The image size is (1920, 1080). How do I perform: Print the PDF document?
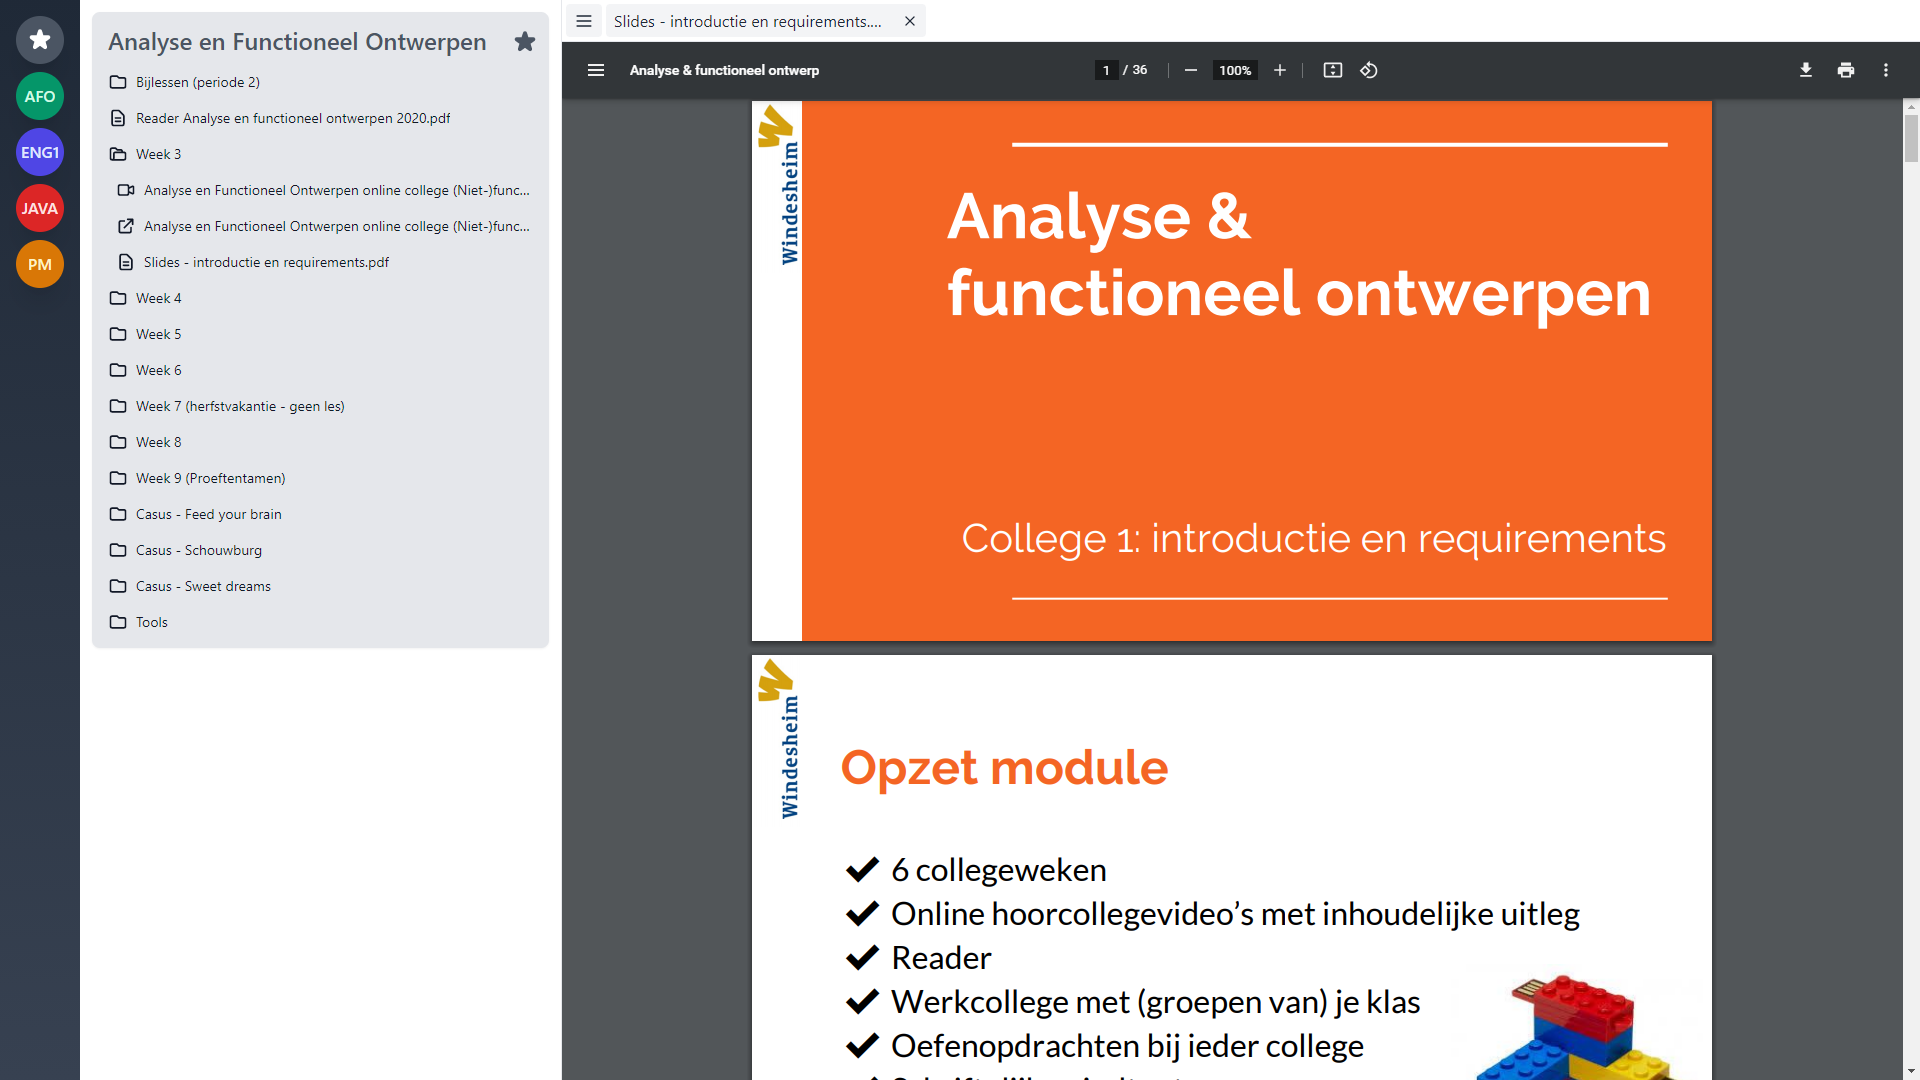[1846, 70]
